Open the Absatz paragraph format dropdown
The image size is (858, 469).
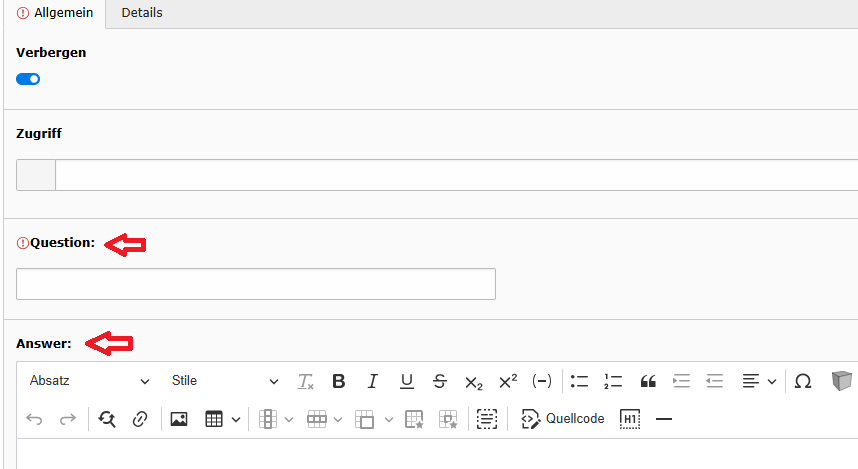(x=89, y=381)
